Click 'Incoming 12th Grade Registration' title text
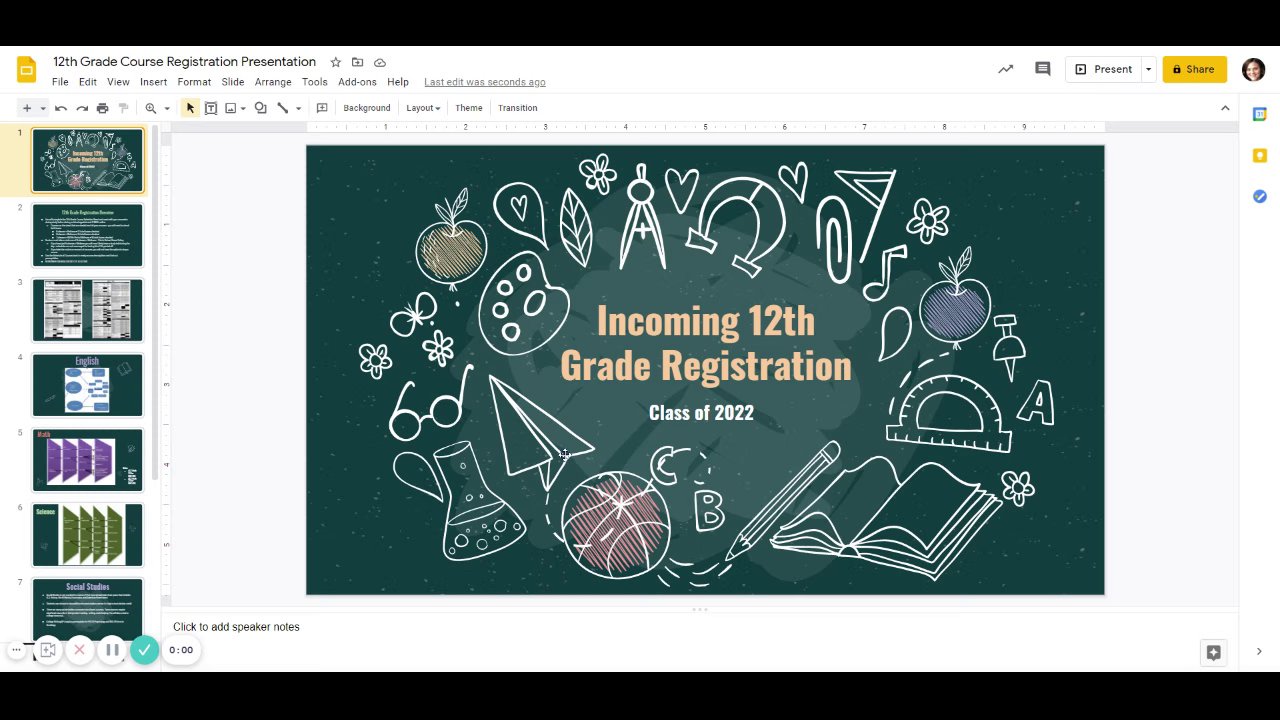 (x=705, y=343)
